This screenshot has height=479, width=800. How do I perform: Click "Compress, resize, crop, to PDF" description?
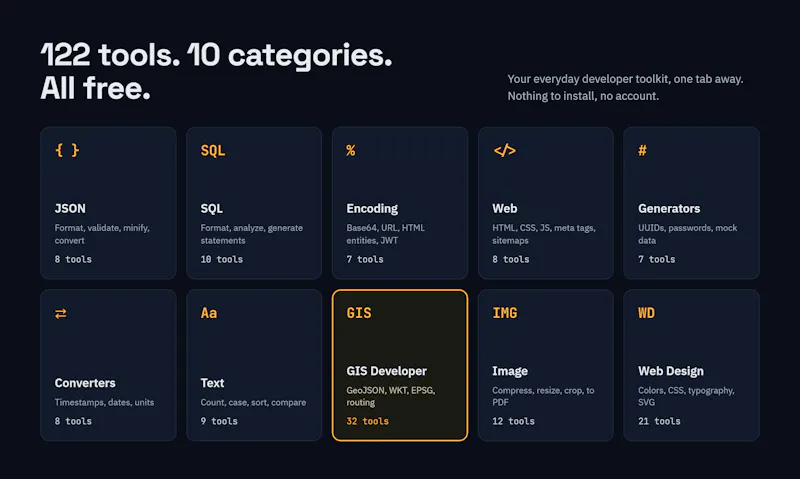click(543, 396)
